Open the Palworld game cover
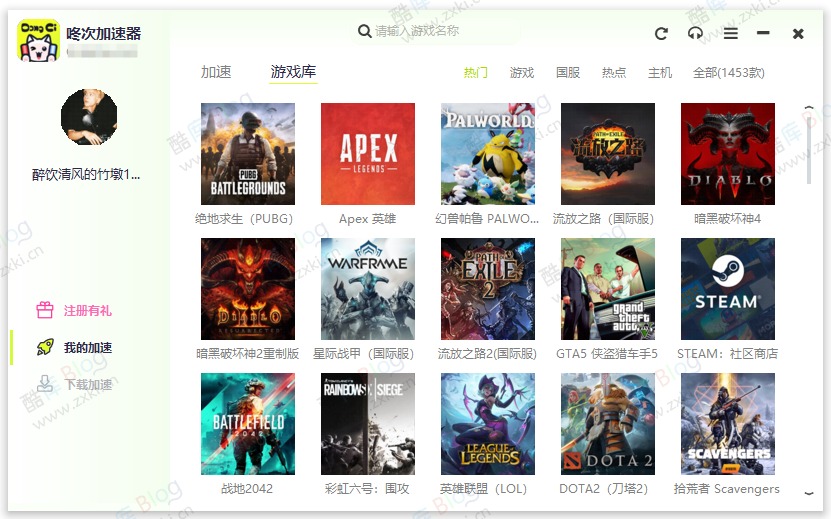 (488, 154)
